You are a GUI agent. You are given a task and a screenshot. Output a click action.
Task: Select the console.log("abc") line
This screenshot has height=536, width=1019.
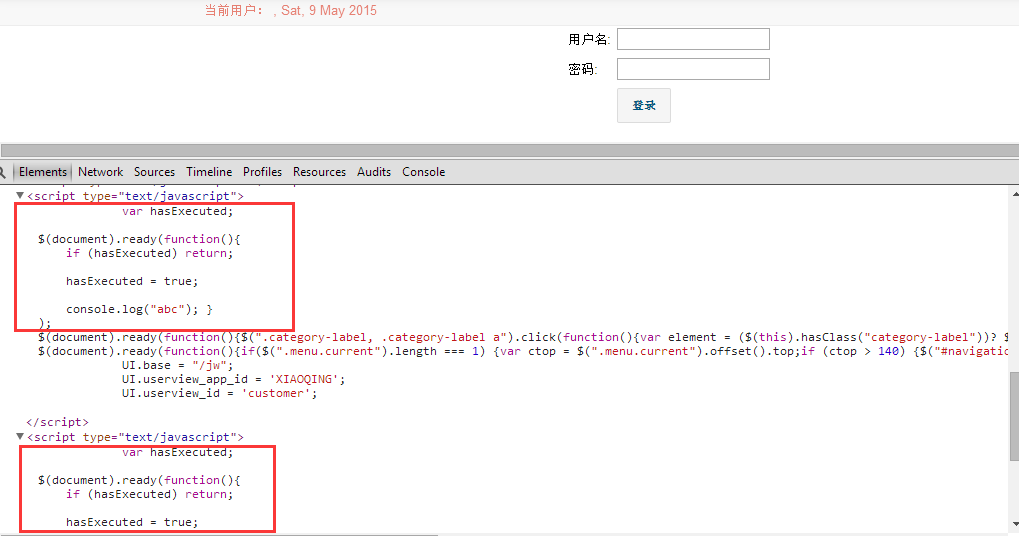point(139,309)
